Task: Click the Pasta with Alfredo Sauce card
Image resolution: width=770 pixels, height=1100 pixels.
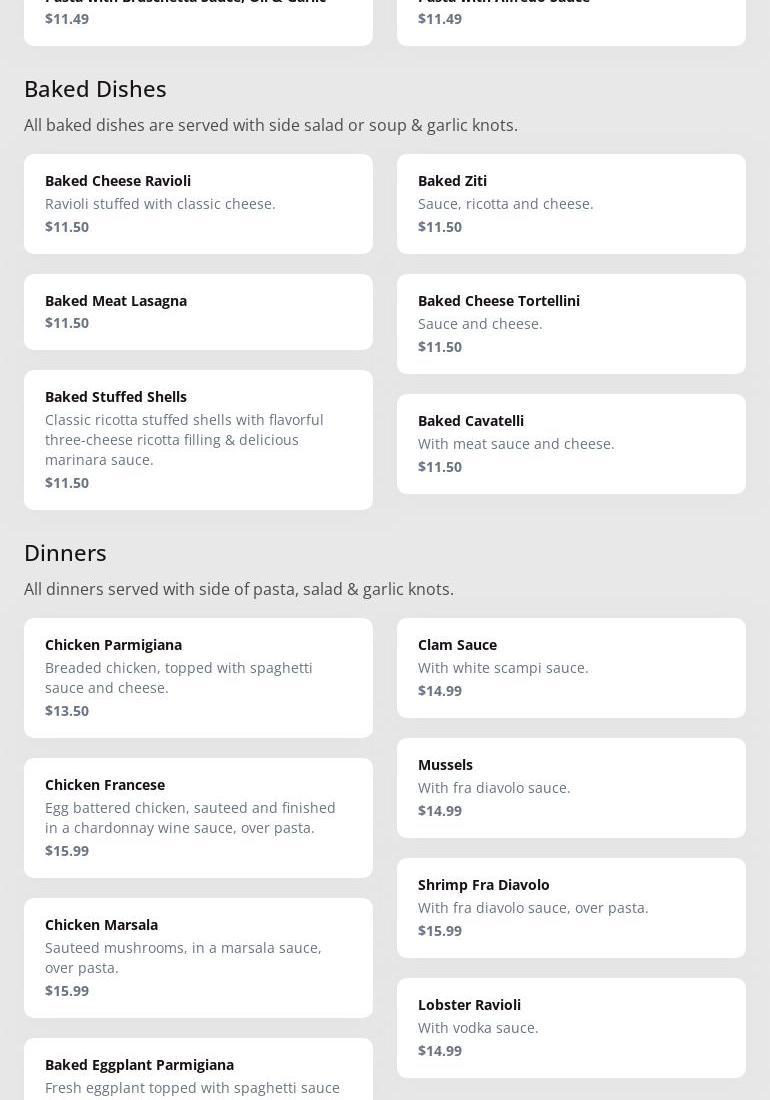Action: coord(571,18)
